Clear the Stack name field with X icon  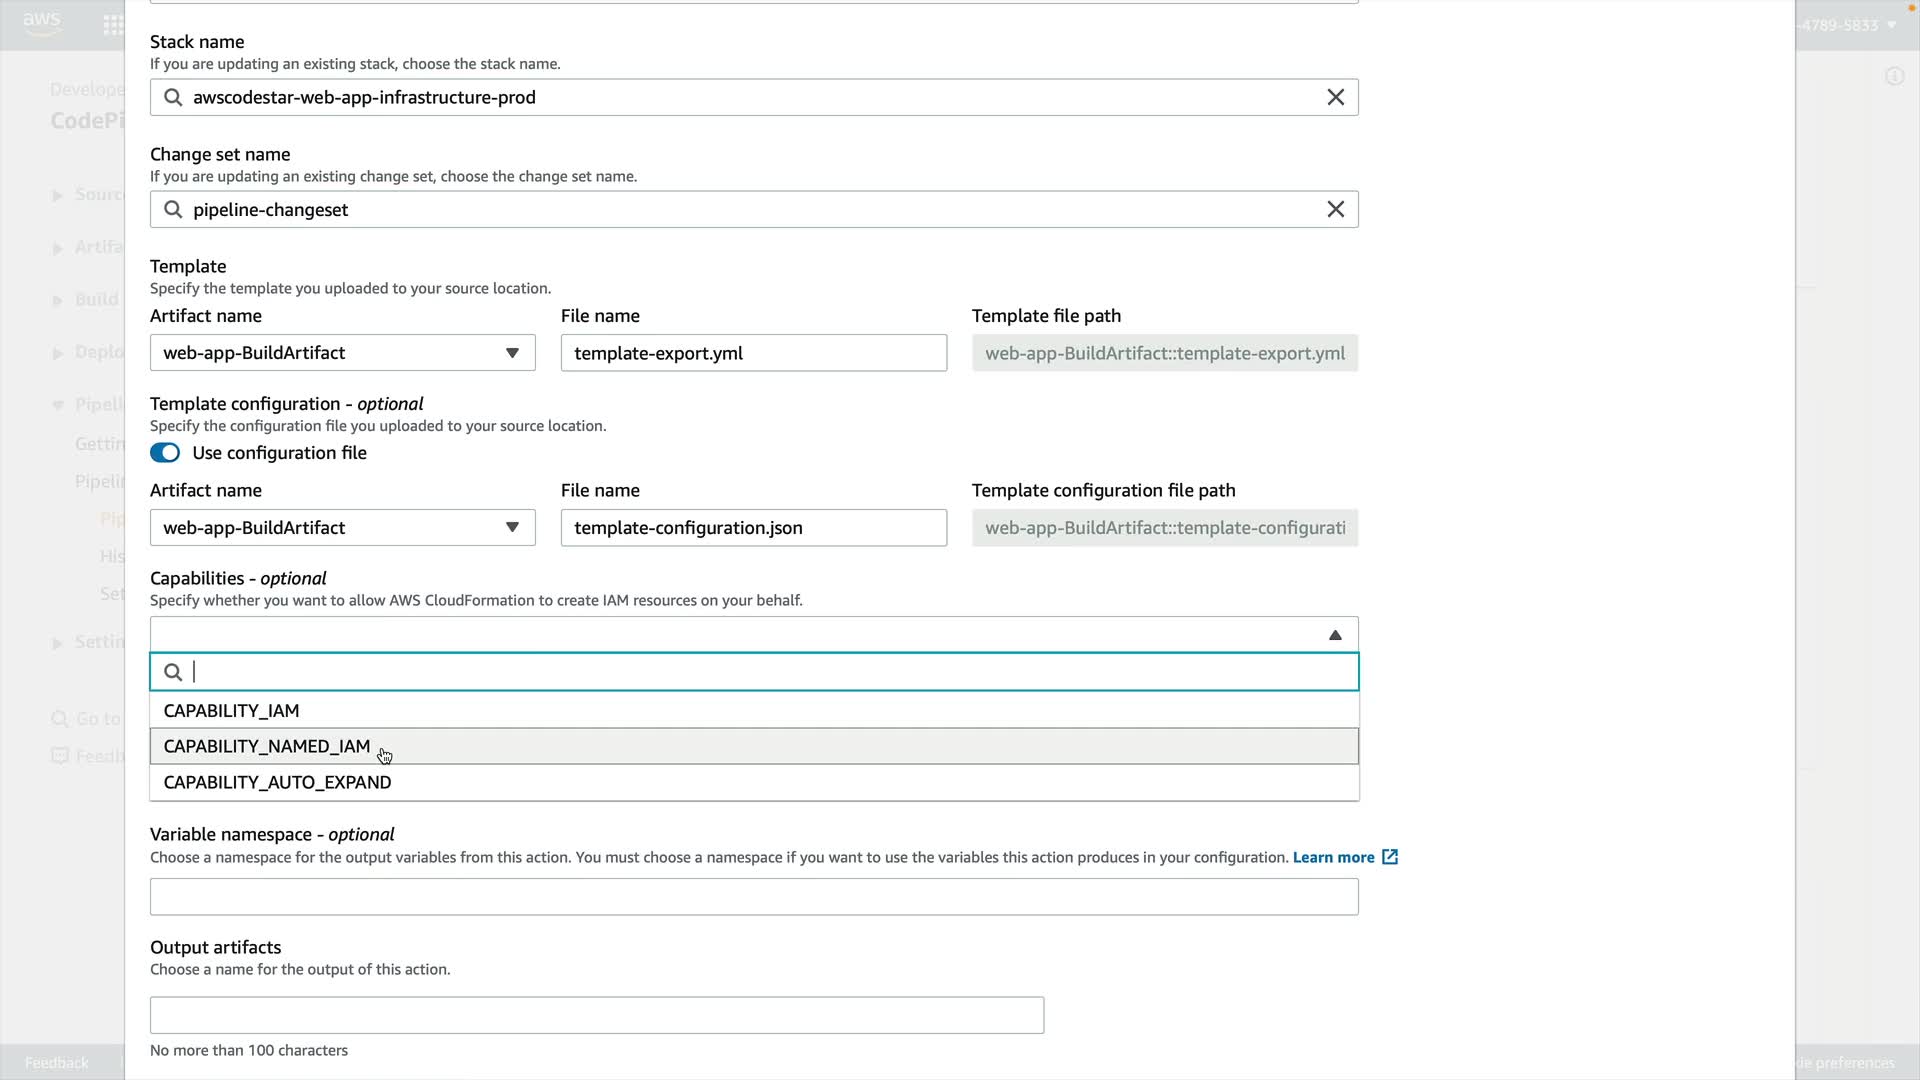coord(1335,97)
